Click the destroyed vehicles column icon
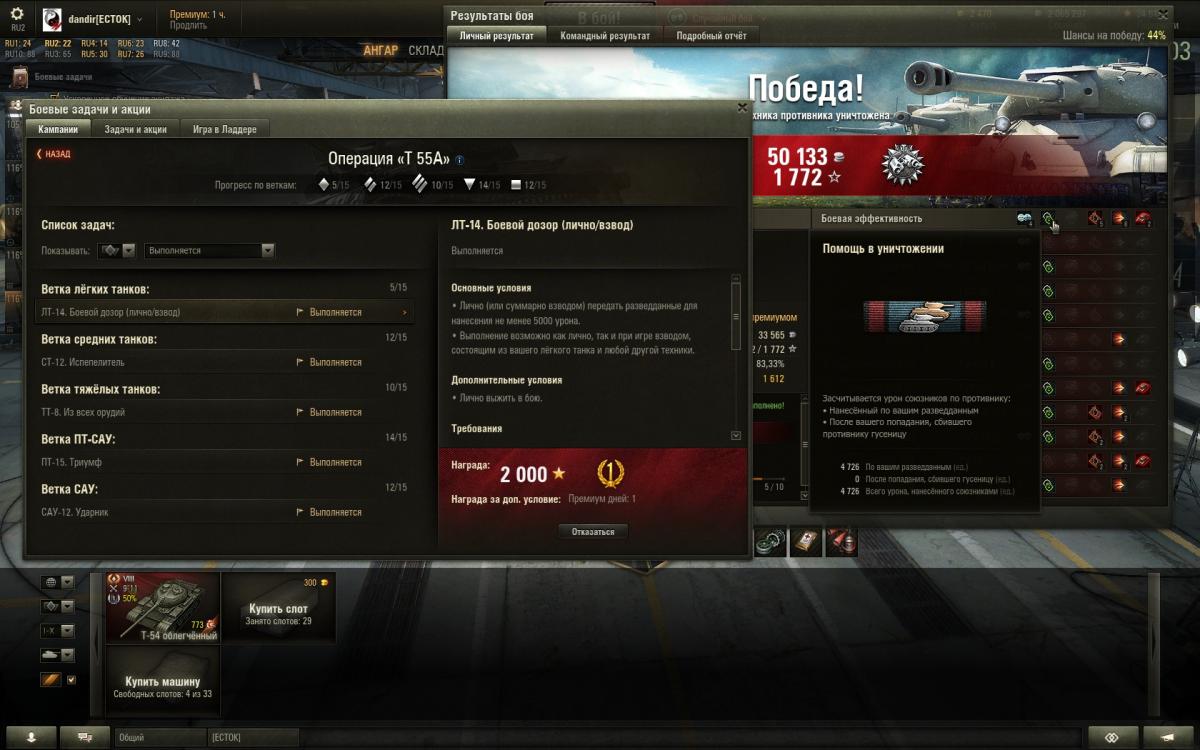Image resolution: width=1200 pixels, height=750 pixels. 1143,218
